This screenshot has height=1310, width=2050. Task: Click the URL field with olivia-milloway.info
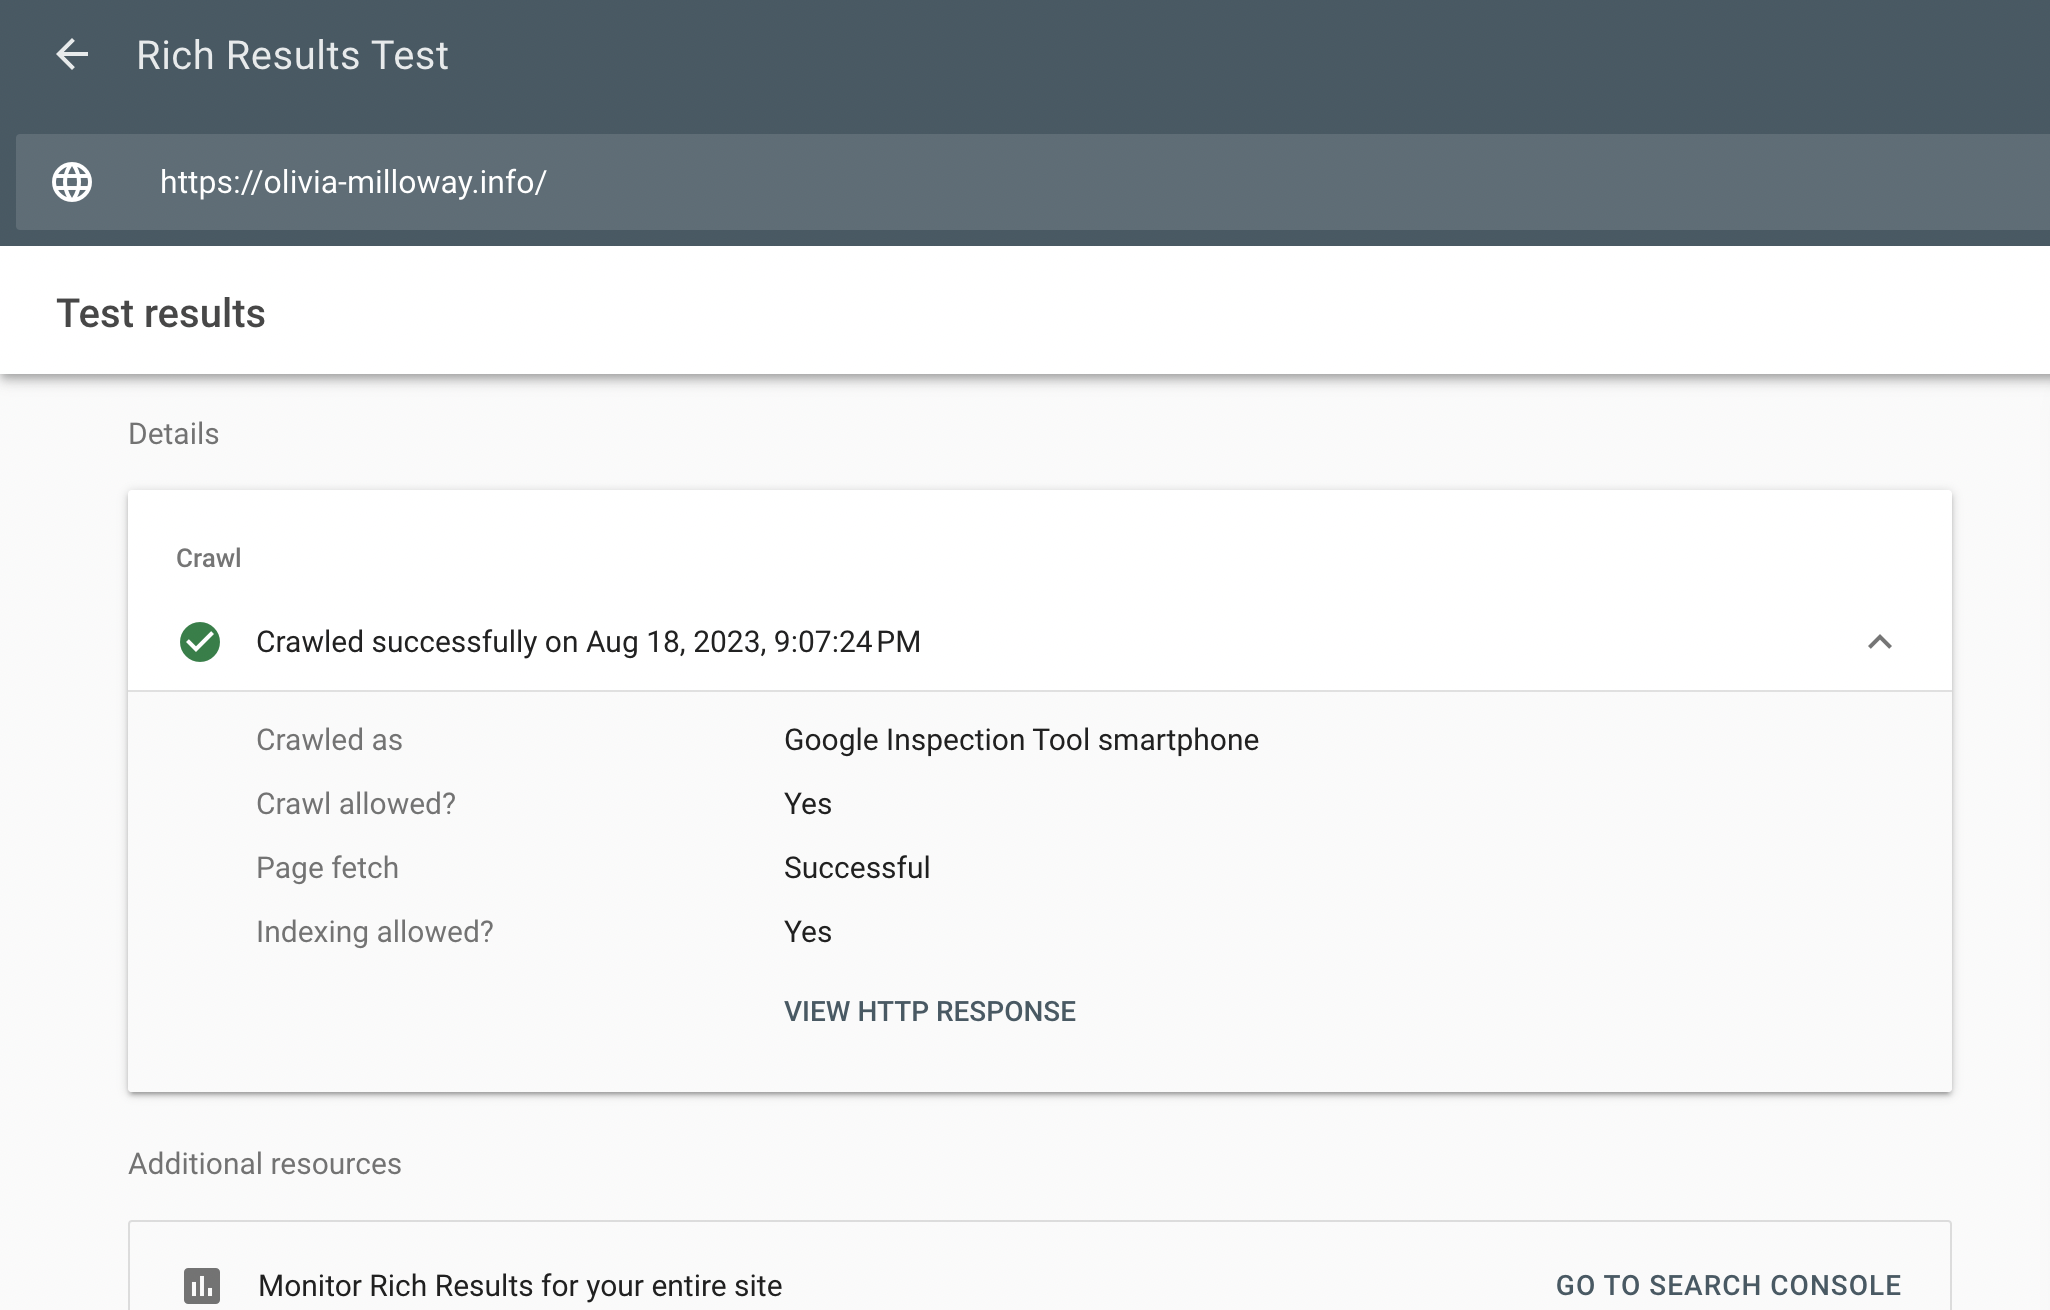pos(1033,182)
